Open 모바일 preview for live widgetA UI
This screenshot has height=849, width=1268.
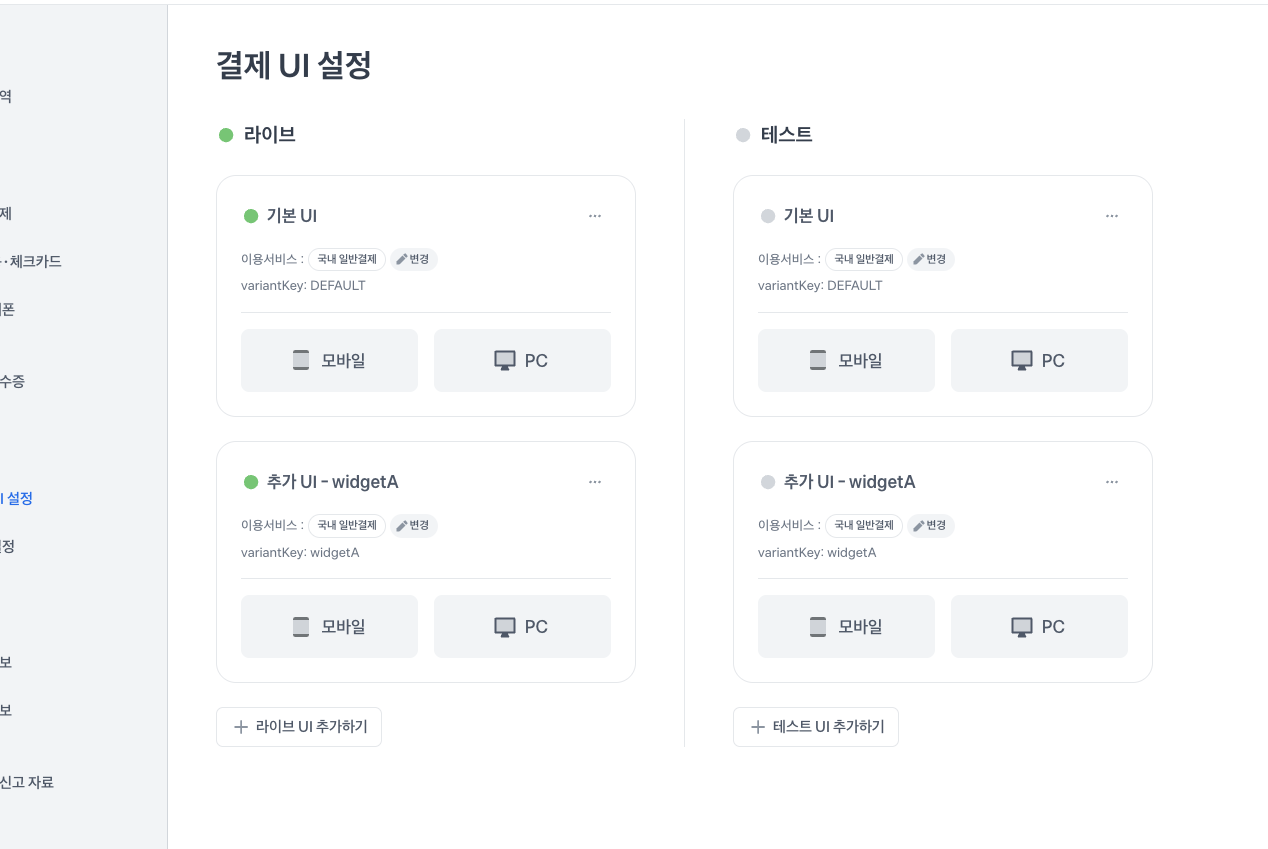[329, 627]
